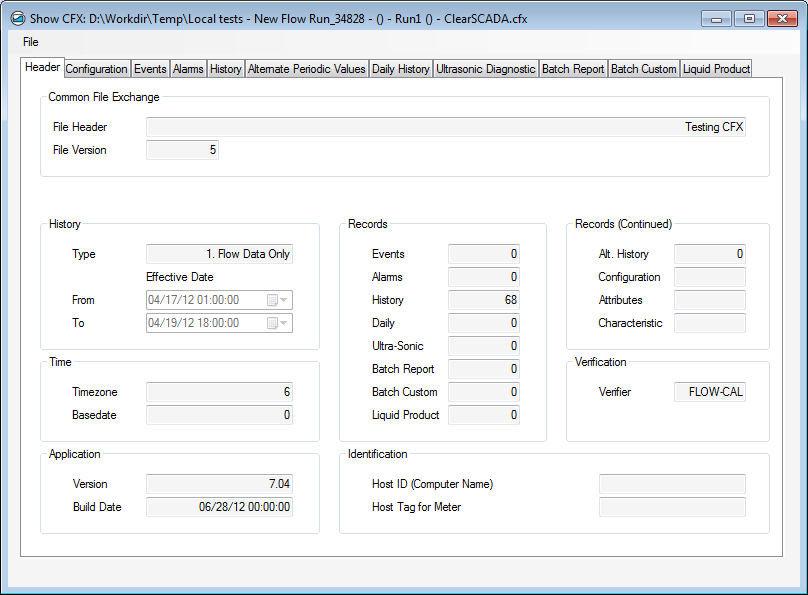Viewport: 808px width, 595px height.
Task: Select the Alarms tab
Action: click(188, 69)
